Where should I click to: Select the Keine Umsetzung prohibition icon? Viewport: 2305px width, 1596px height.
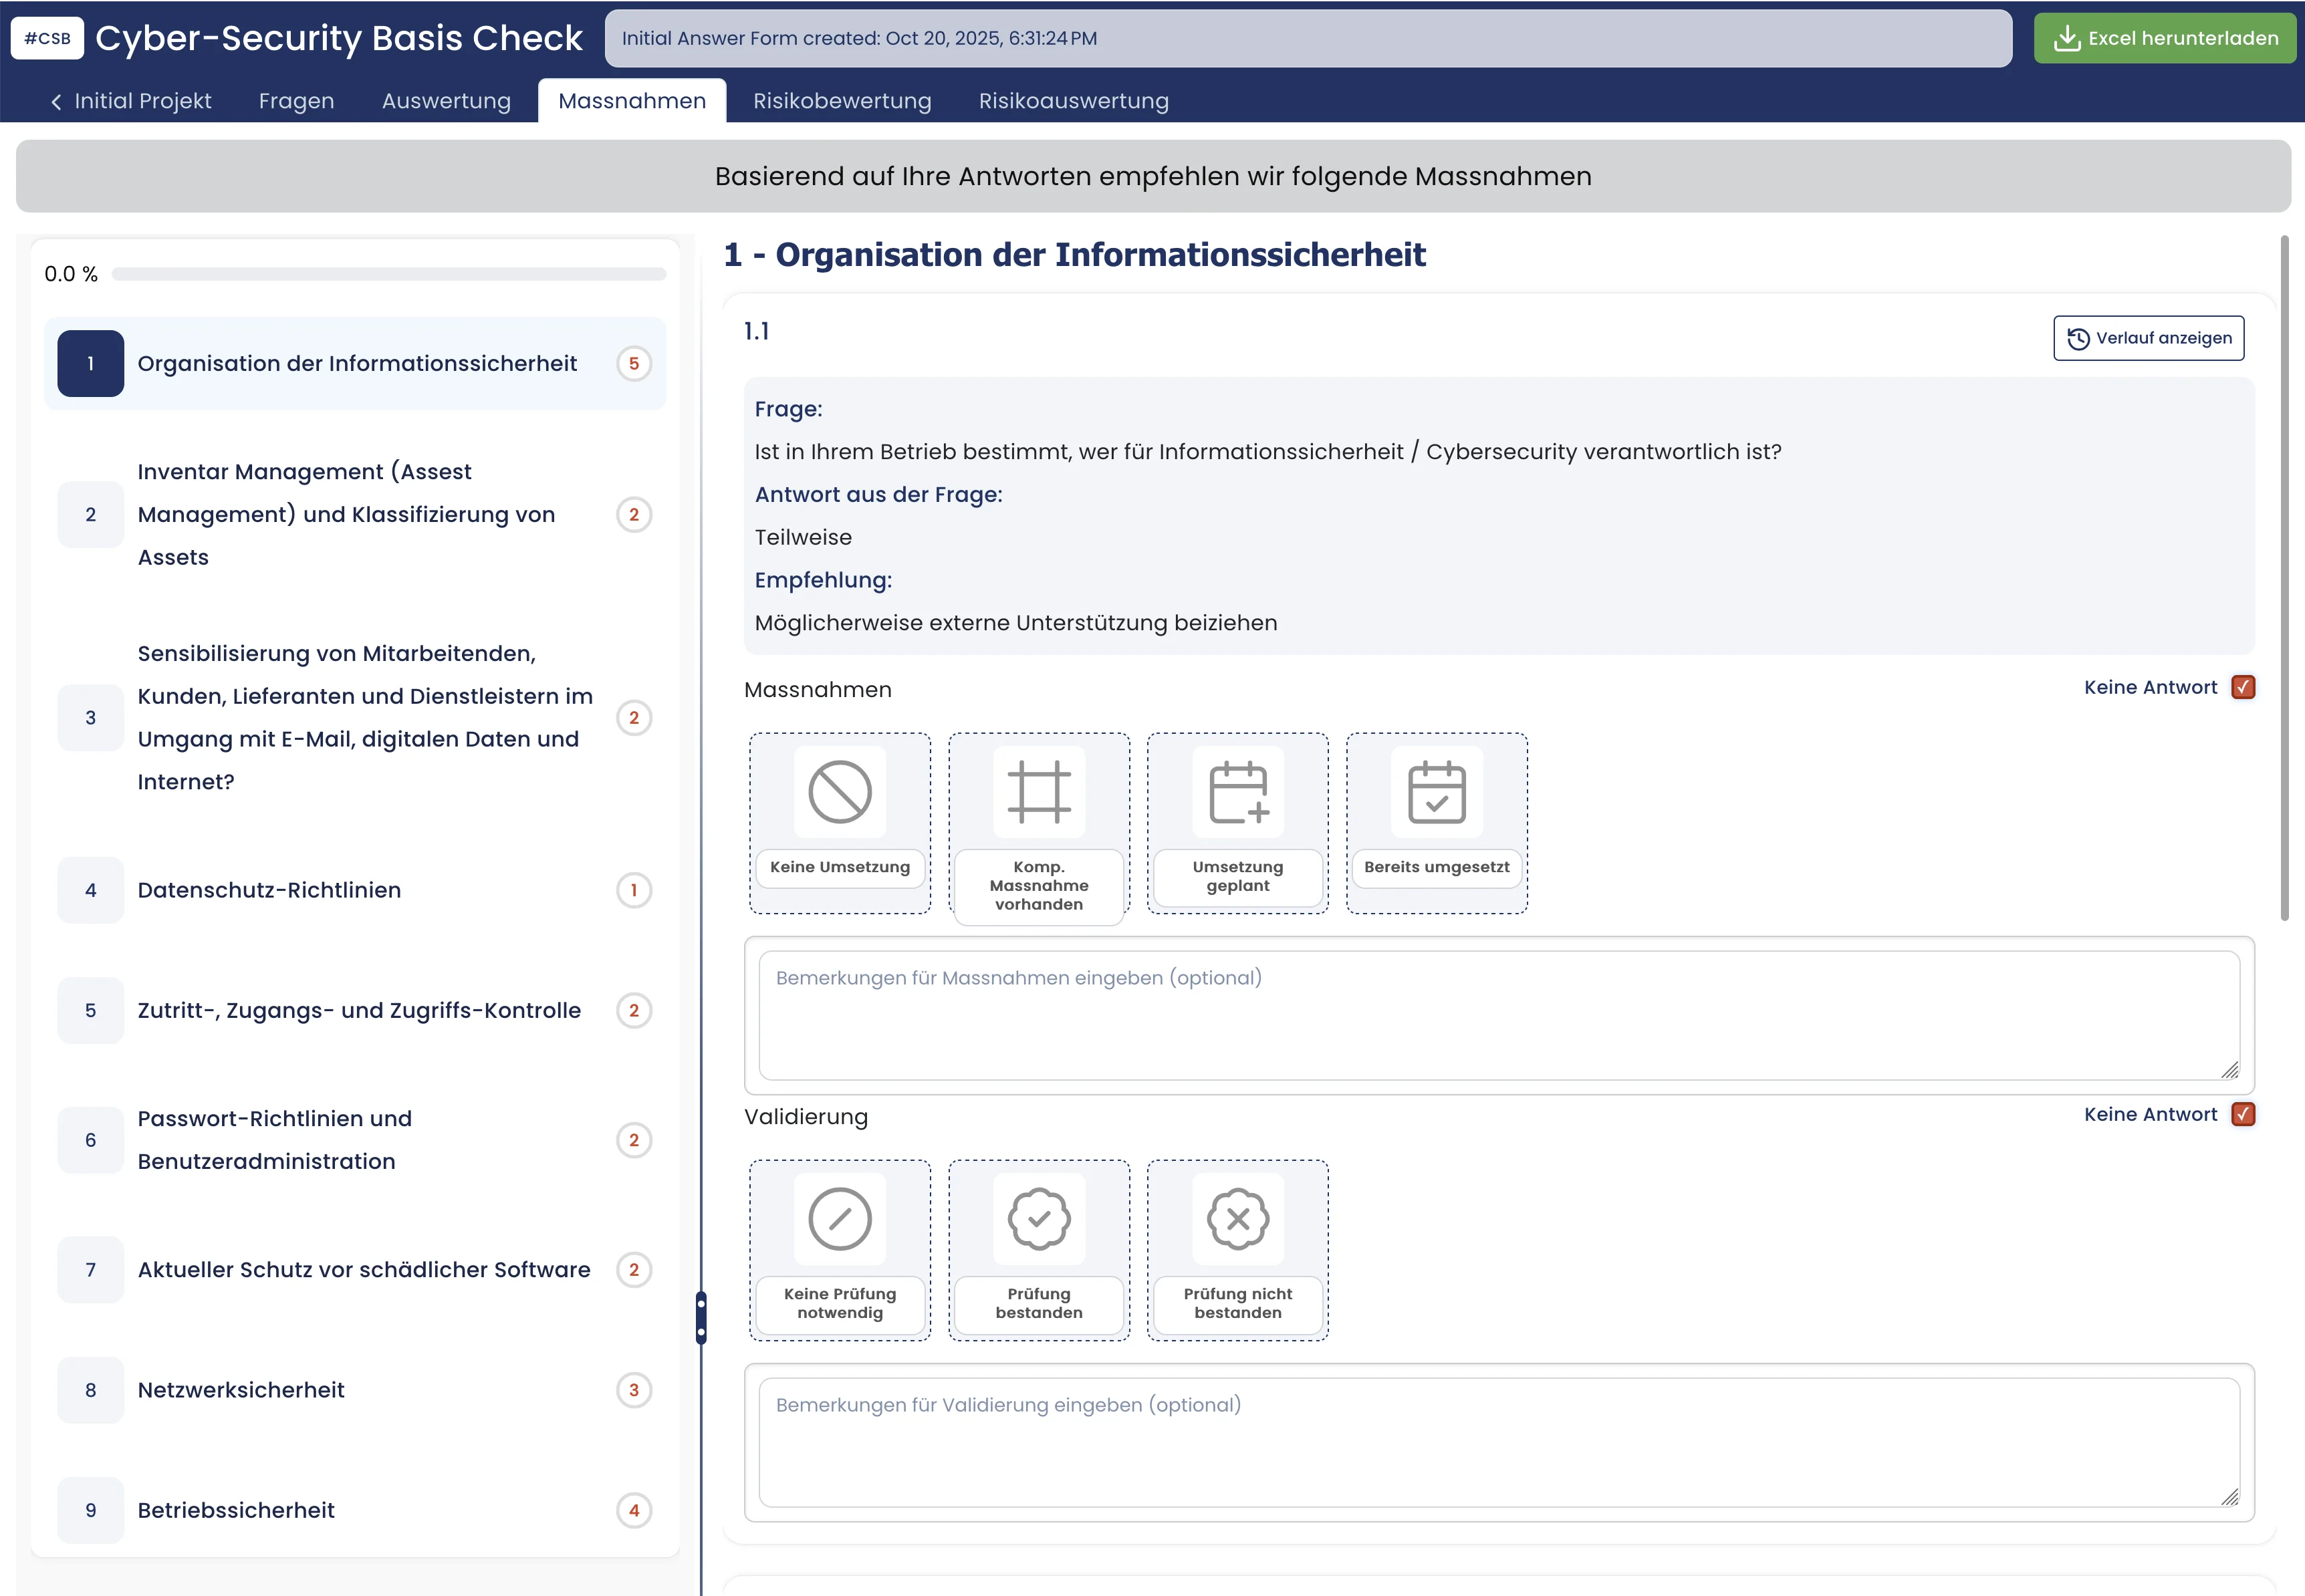[840, 791]
